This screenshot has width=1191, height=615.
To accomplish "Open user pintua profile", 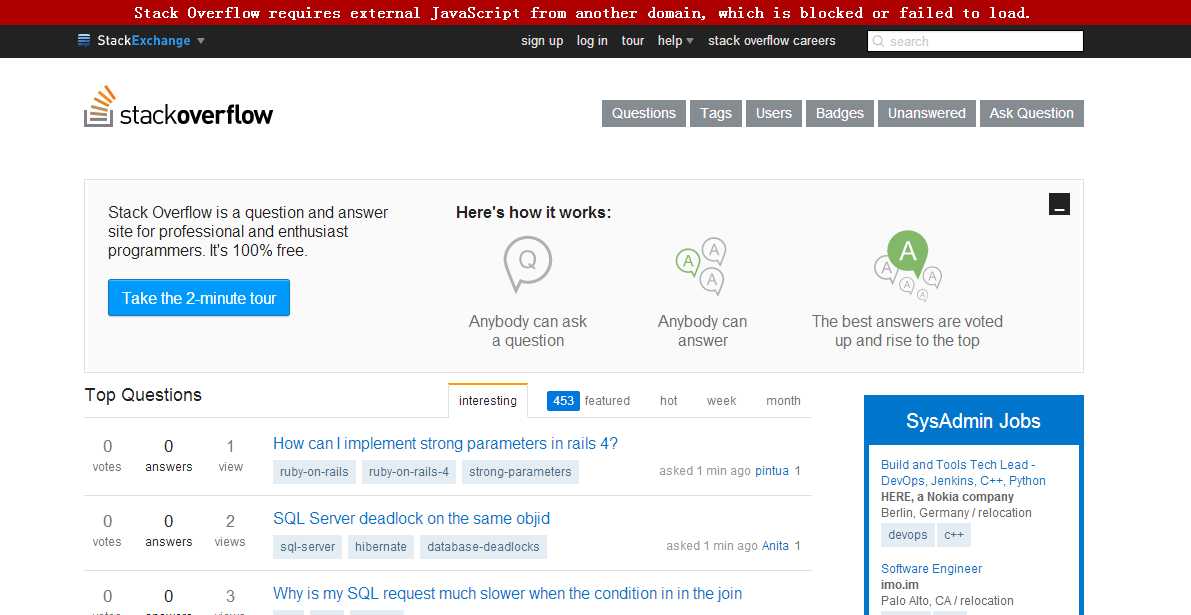I will (772, 471).
